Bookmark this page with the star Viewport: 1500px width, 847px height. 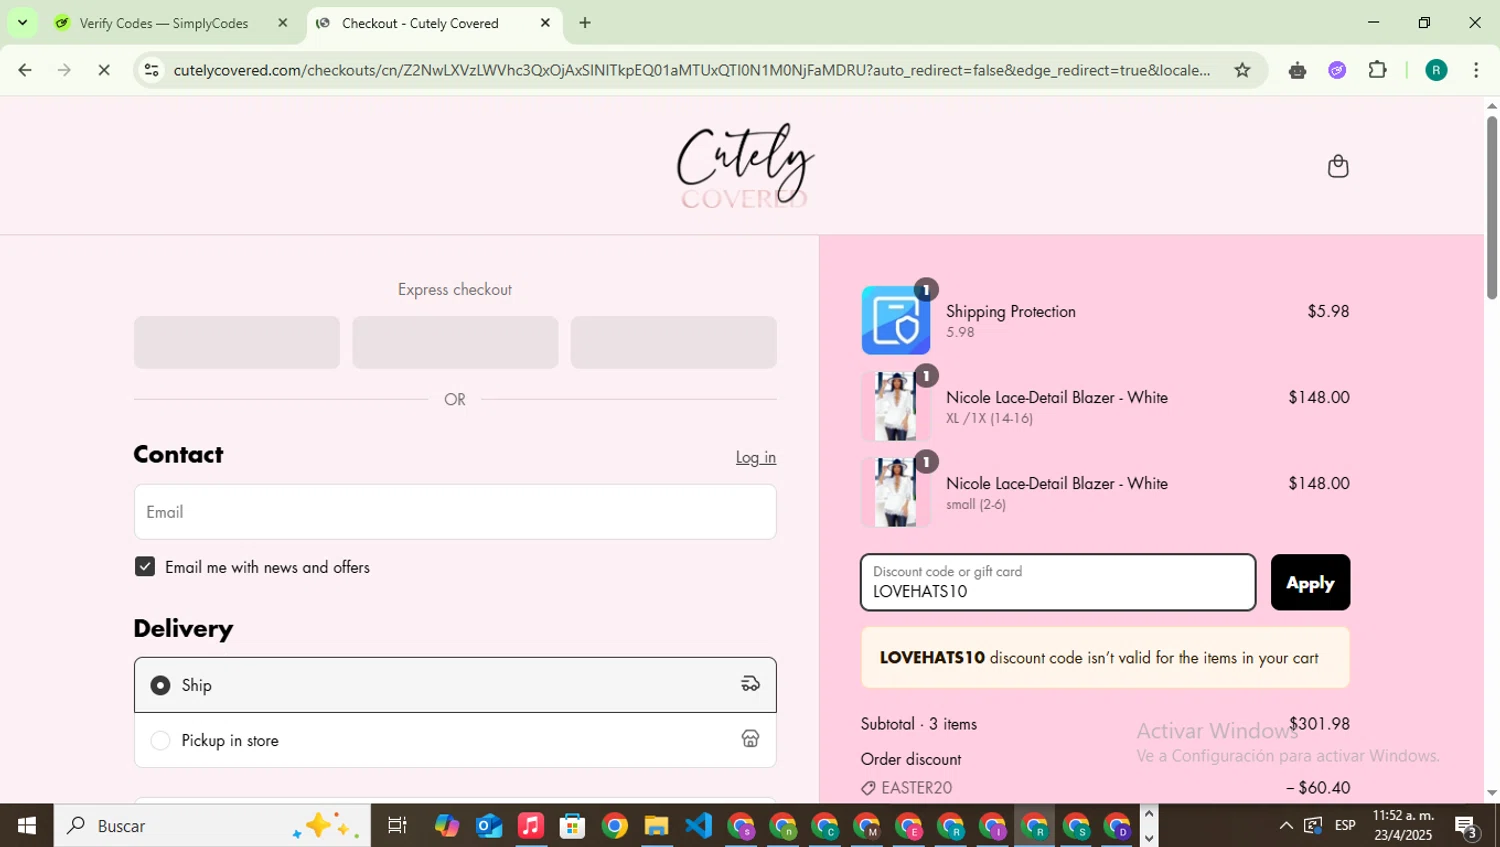pos(1242,70)
